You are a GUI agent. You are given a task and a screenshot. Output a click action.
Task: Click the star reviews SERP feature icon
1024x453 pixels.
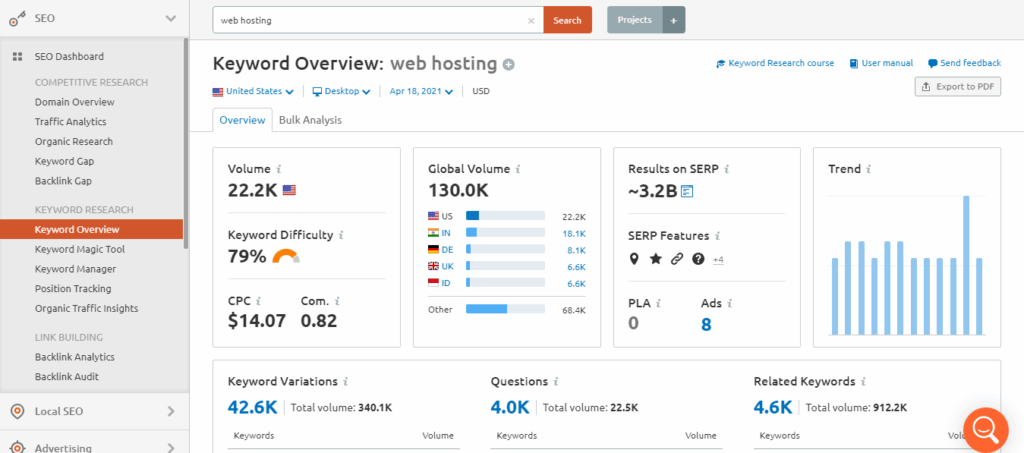[655, 259]
